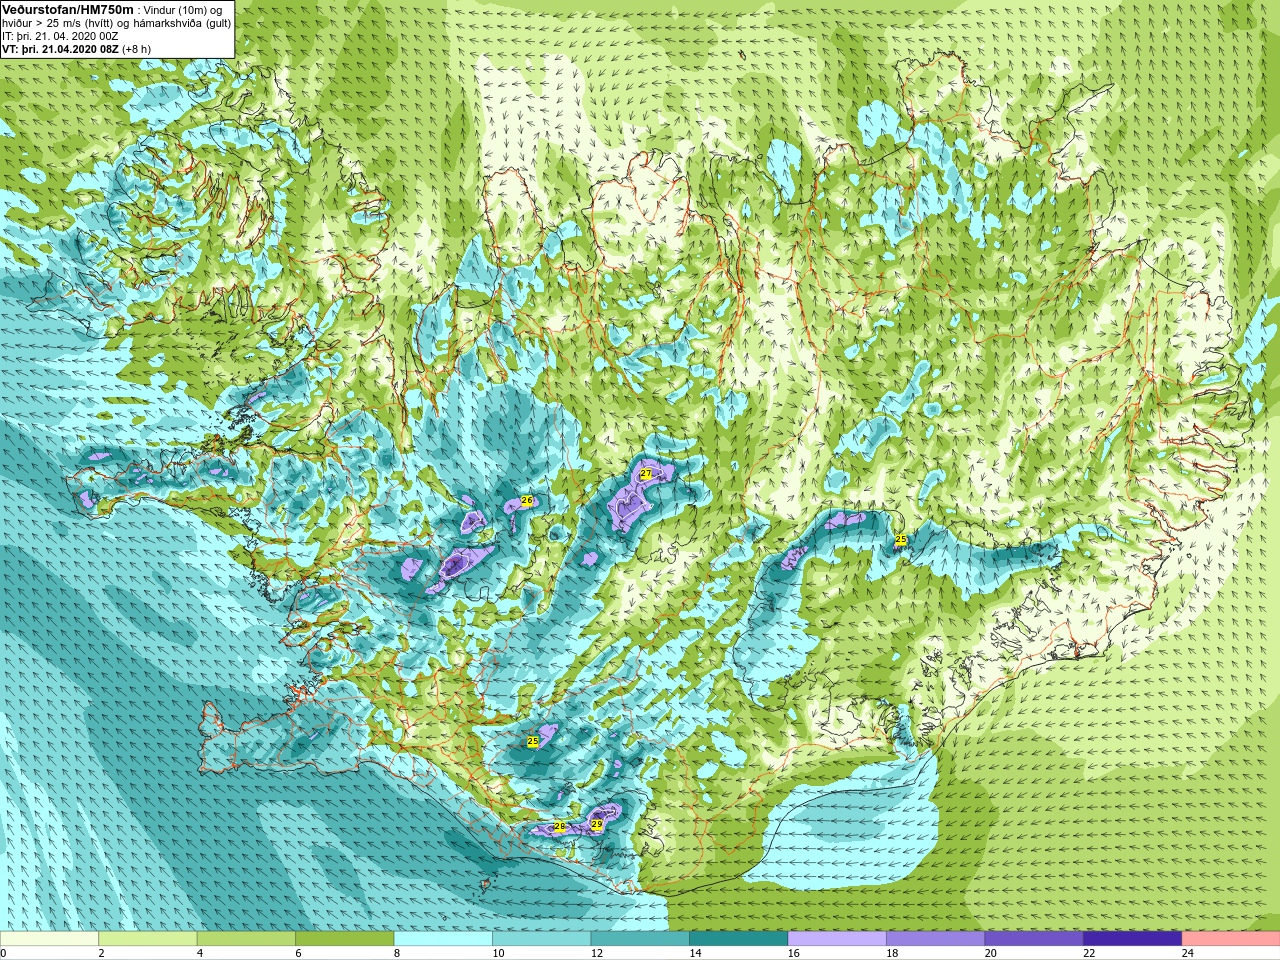Viewport: 1280px width, 960px height.
Task: Click the olive green 6–8 m/s legend swatch
Action: tap(345, 939)
